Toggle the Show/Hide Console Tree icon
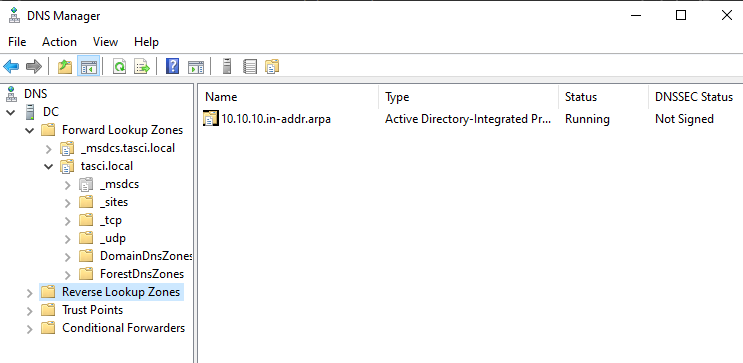743x363 pixels. pos(89,67)
